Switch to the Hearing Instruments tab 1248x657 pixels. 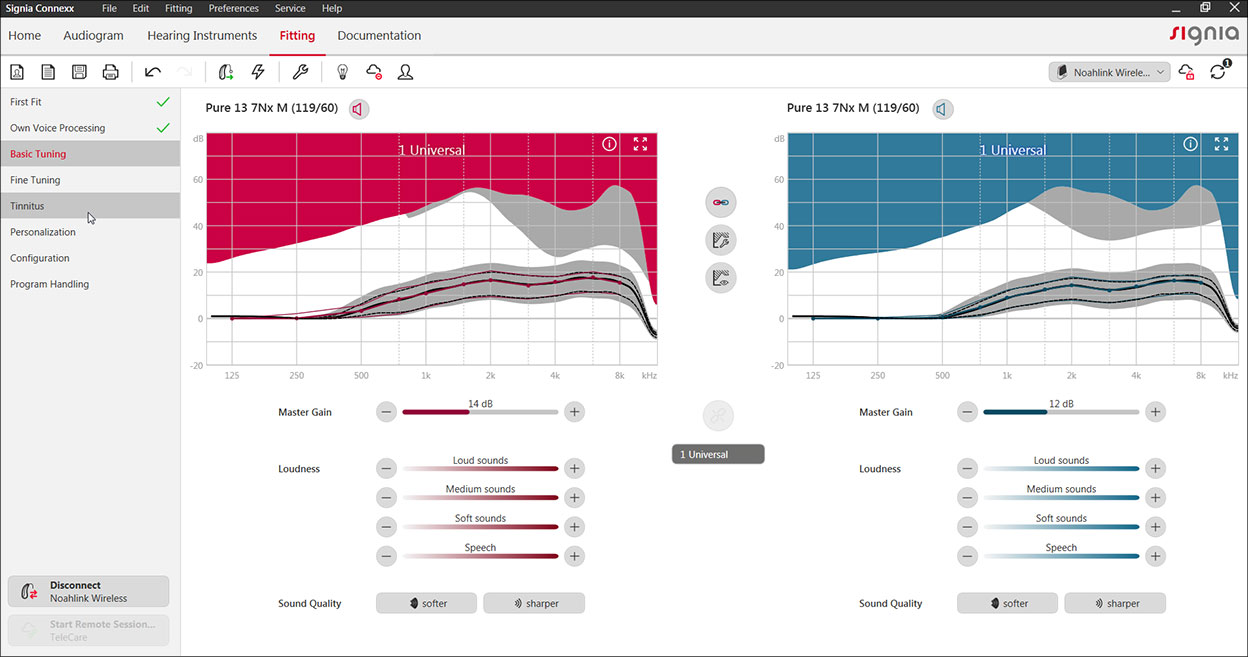[202, 35]
